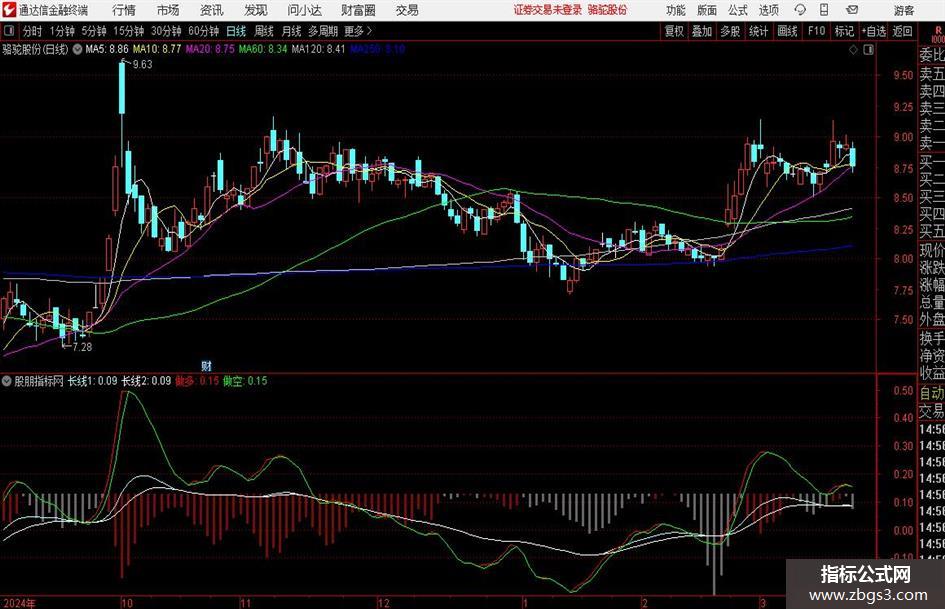Click the R 1000 badge icon

coord(938,34)
